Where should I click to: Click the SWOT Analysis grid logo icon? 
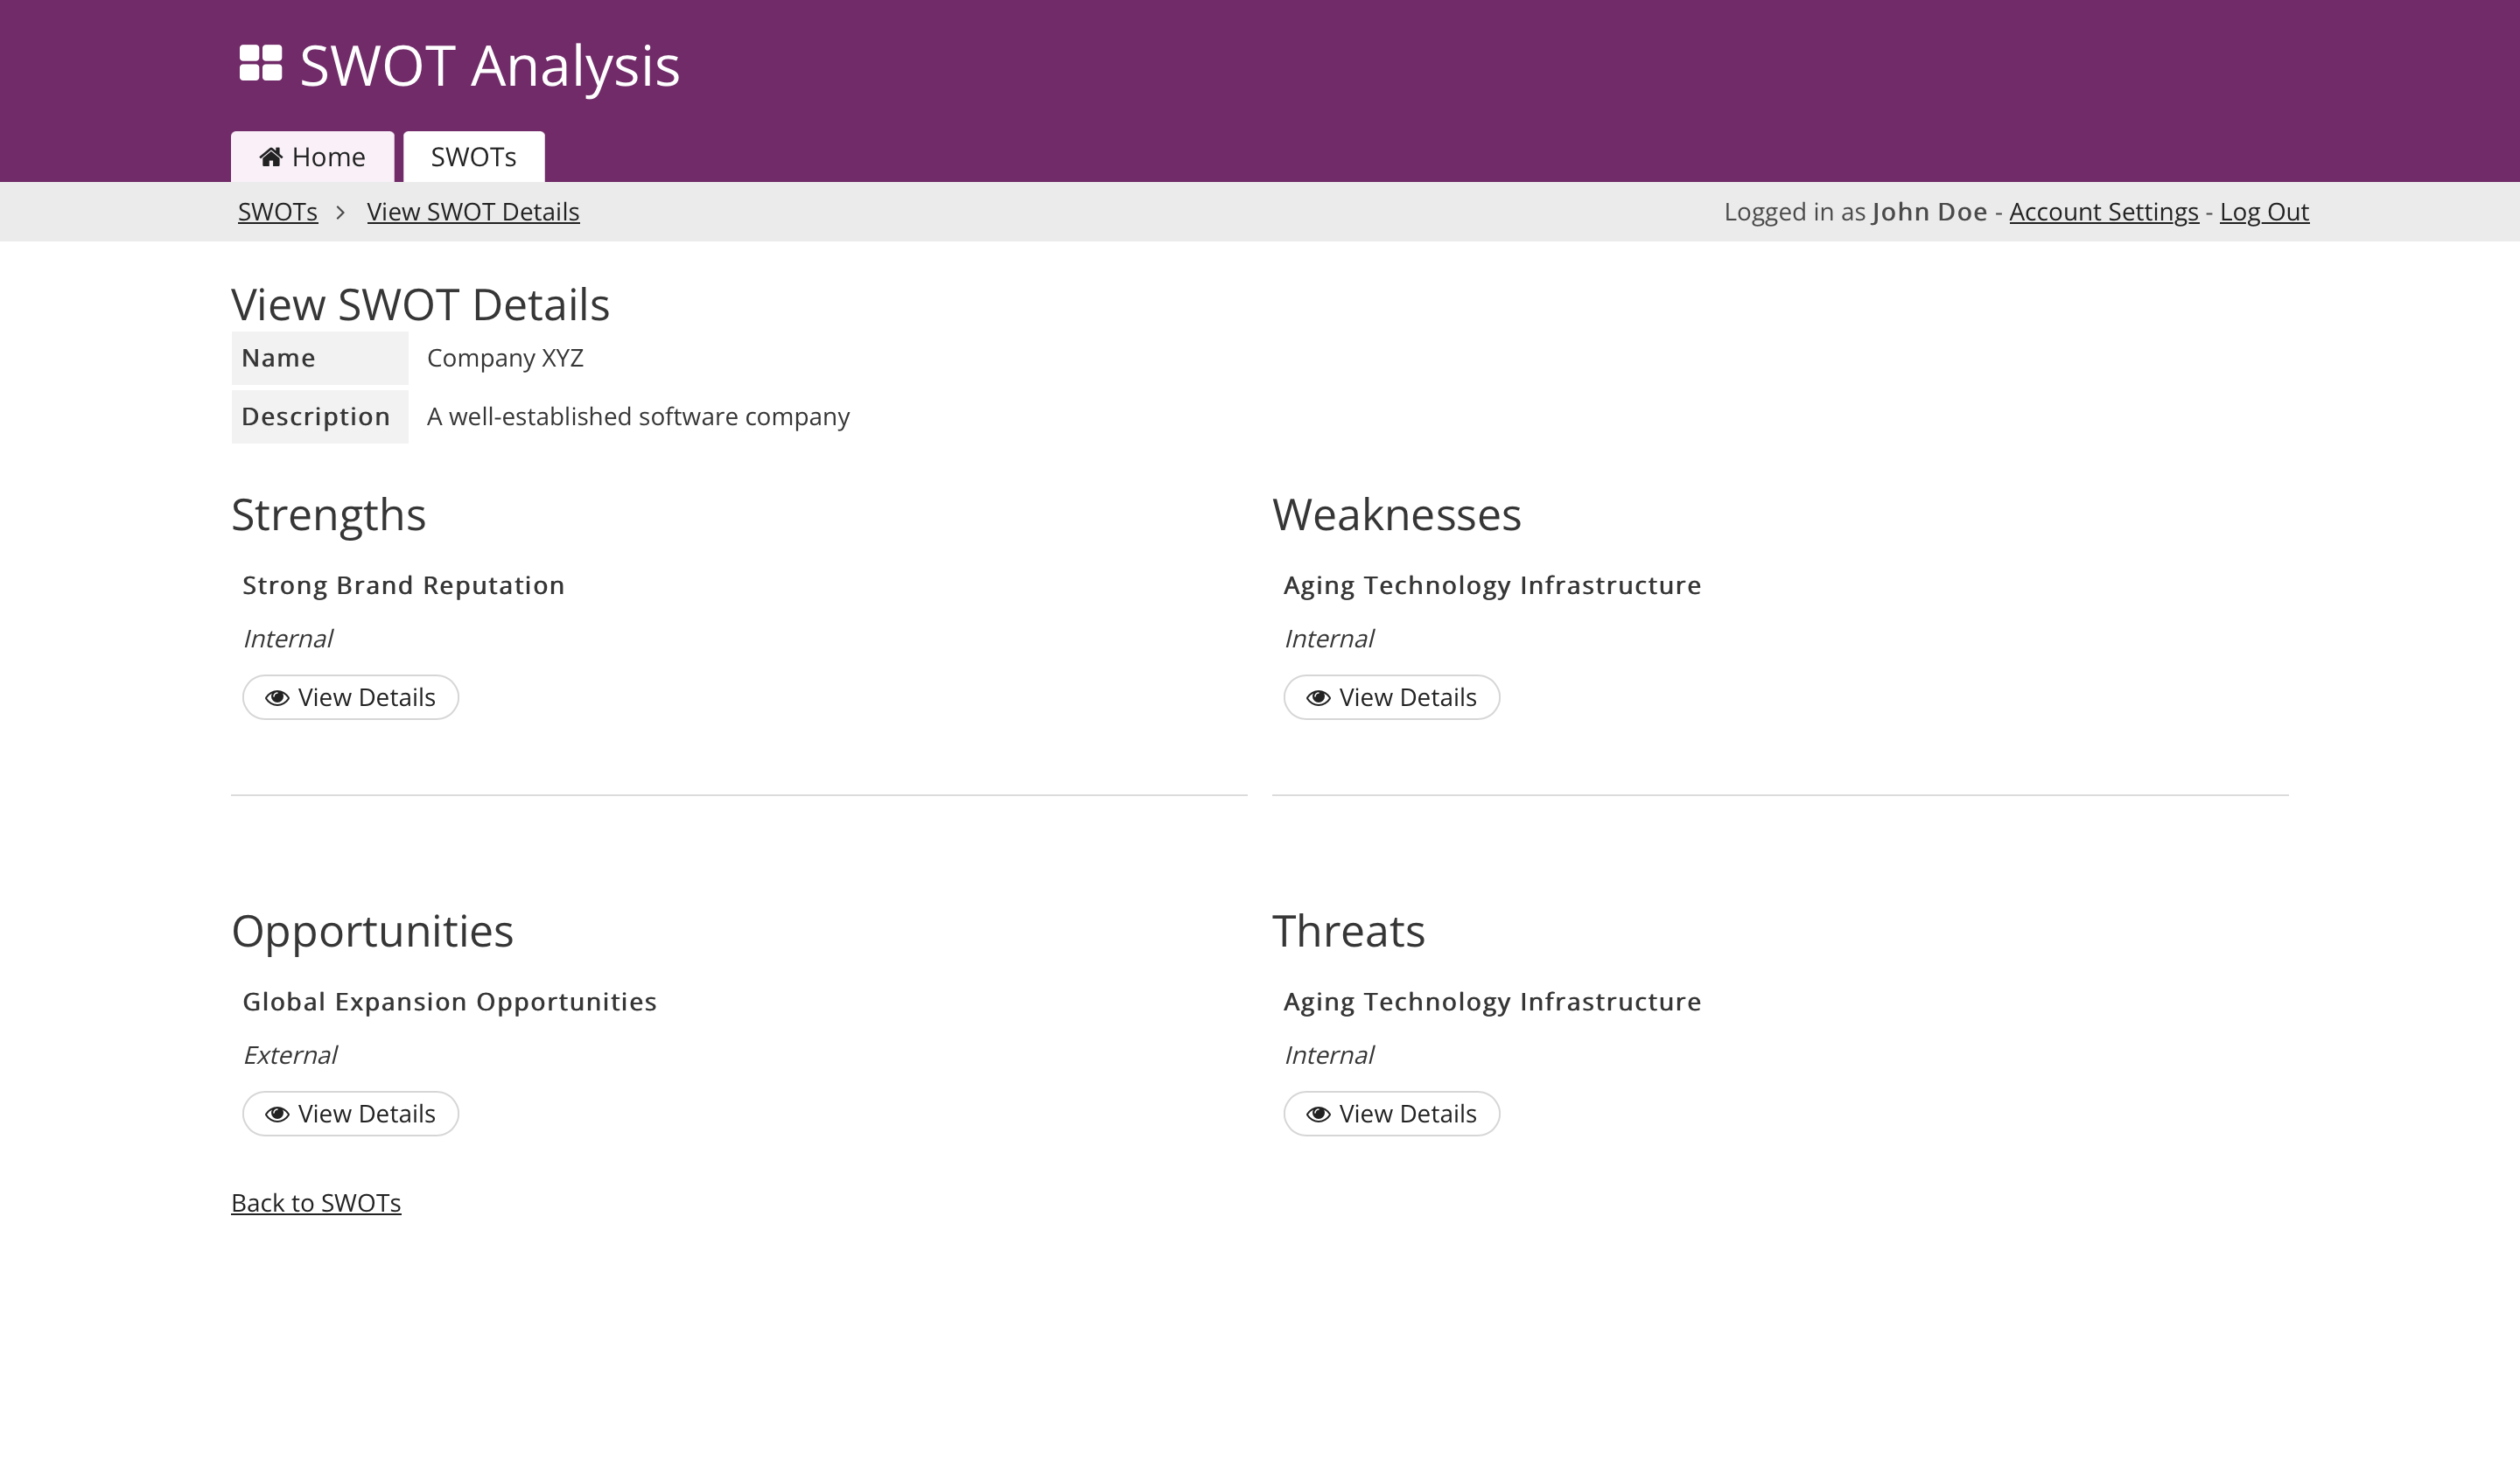tap(261, 63)
